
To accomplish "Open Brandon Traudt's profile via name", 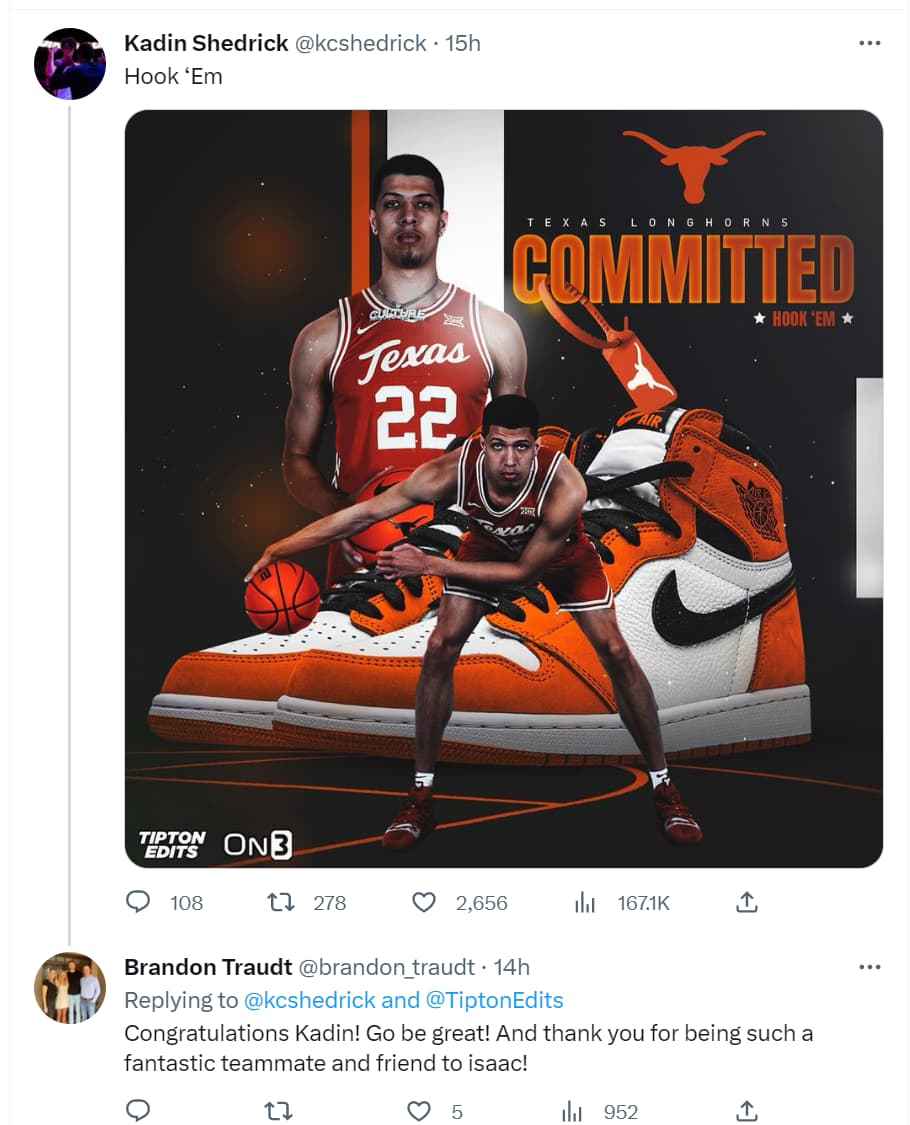I will point(208,967).
